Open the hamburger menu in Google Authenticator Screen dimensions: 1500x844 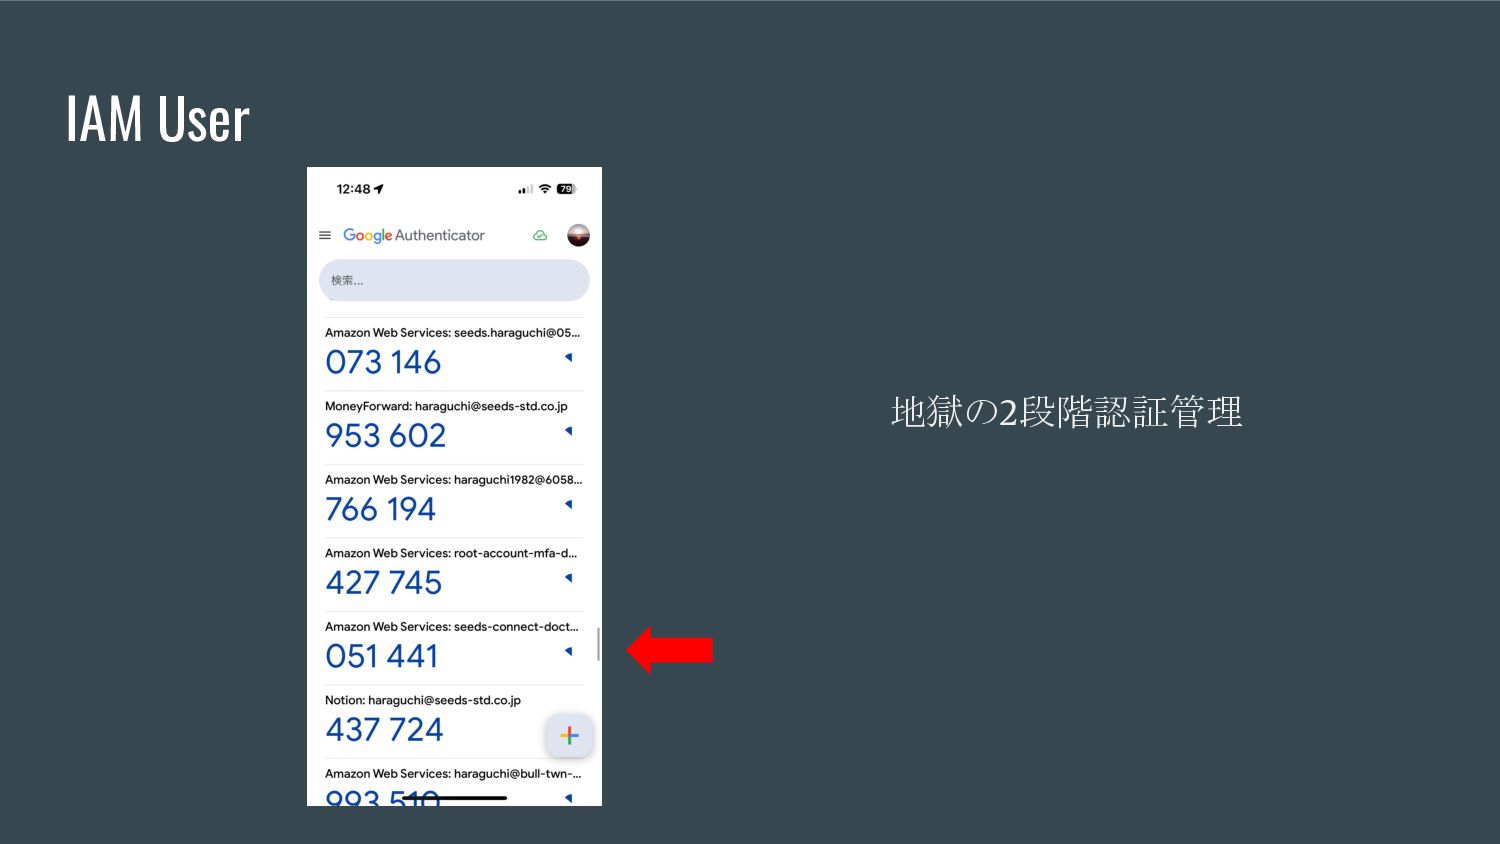pos(324,235)
